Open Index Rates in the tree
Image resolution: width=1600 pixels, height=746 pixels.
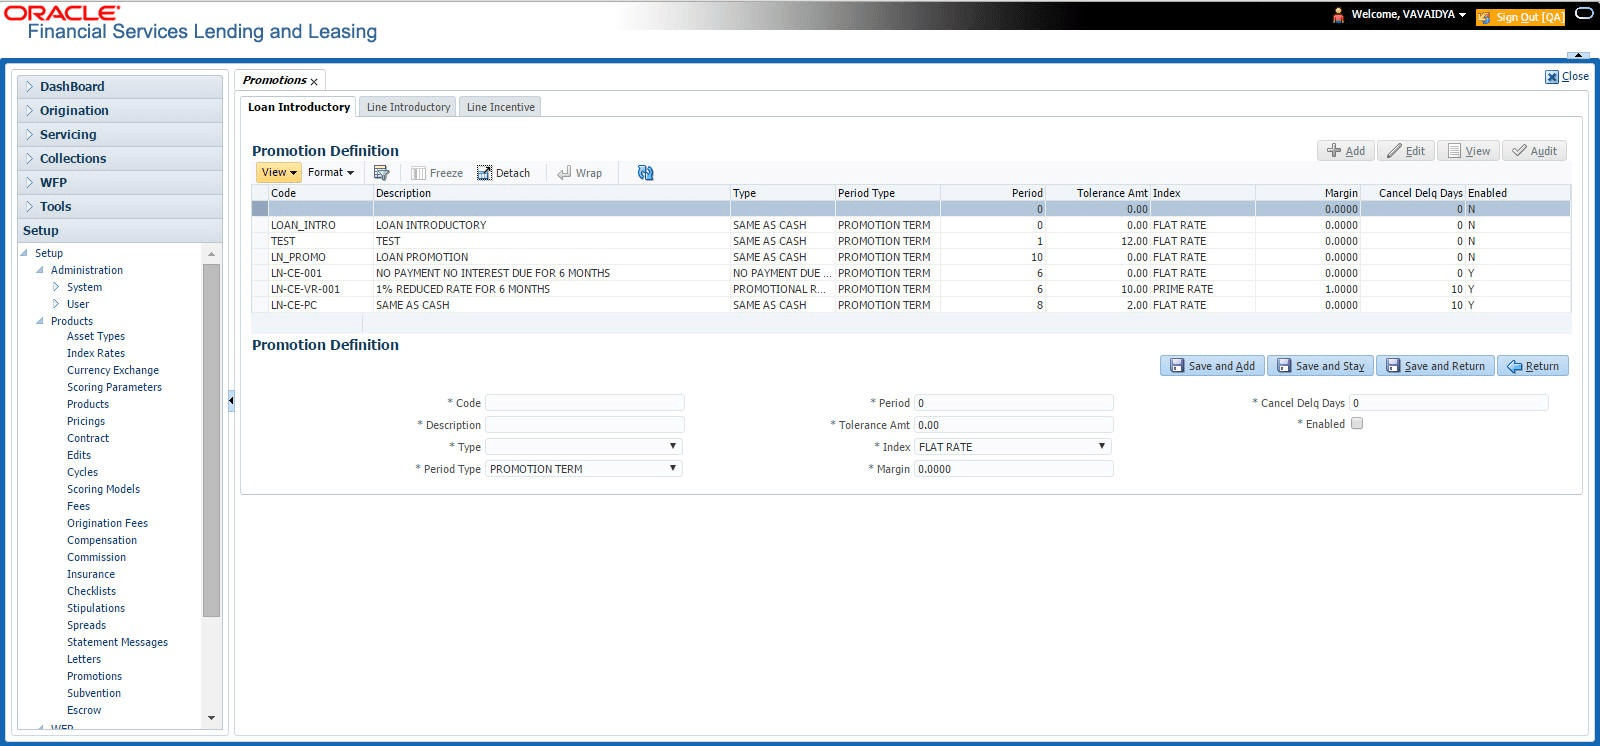96,353
